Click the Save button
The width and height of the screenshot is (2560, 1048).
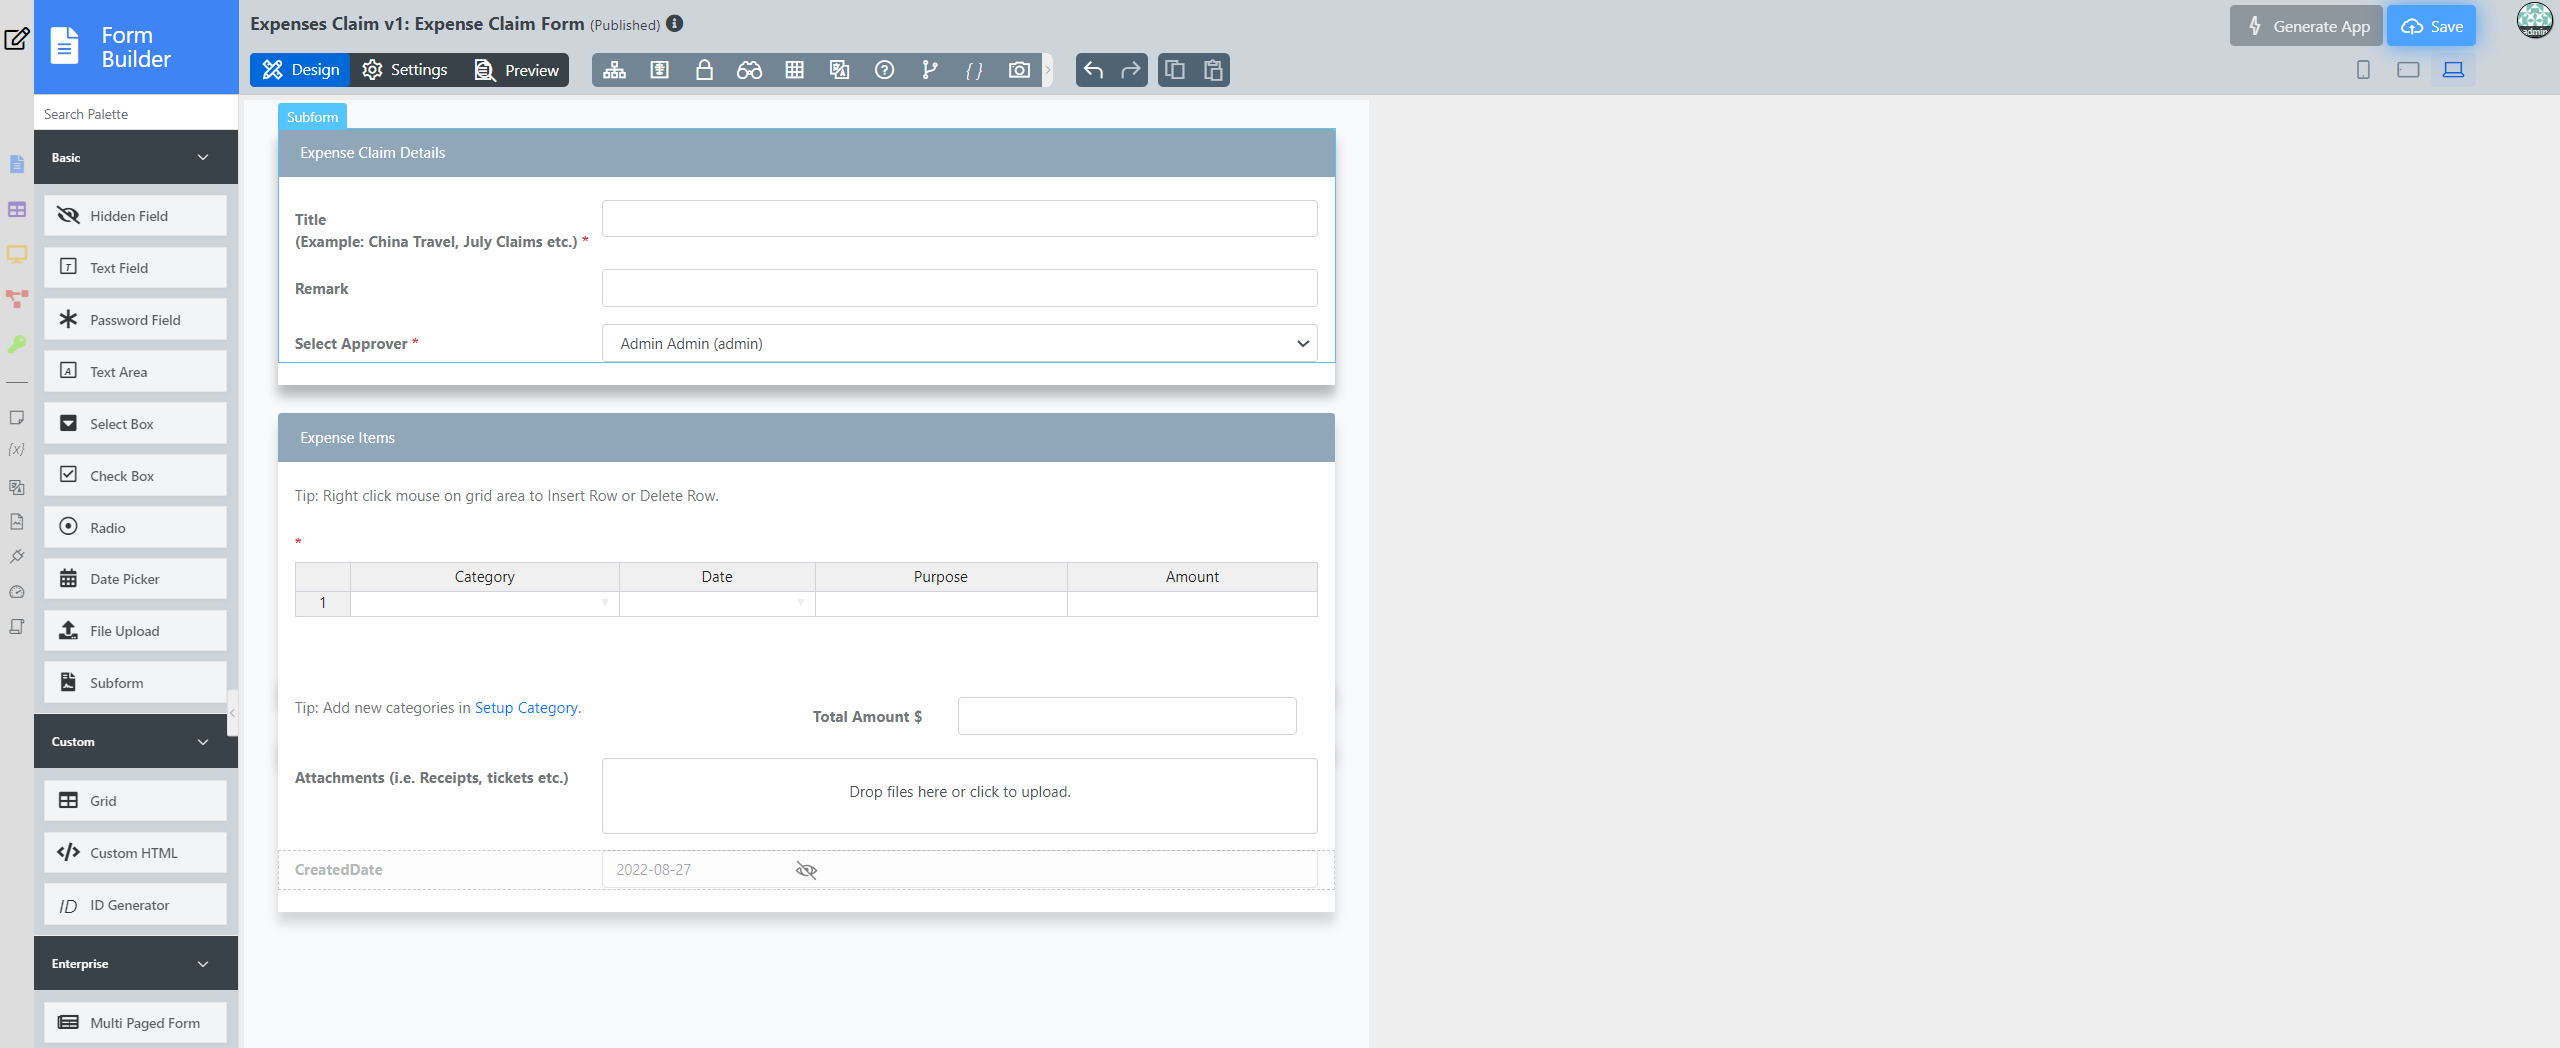pyautogui.click(x=2431, y=26)
